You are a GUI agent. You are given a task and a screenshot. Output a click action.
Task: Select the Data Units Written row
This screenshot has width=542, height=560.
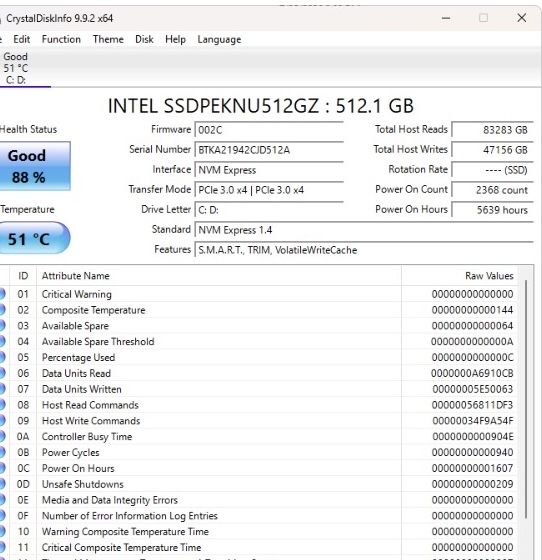click(x=259, y=389)
